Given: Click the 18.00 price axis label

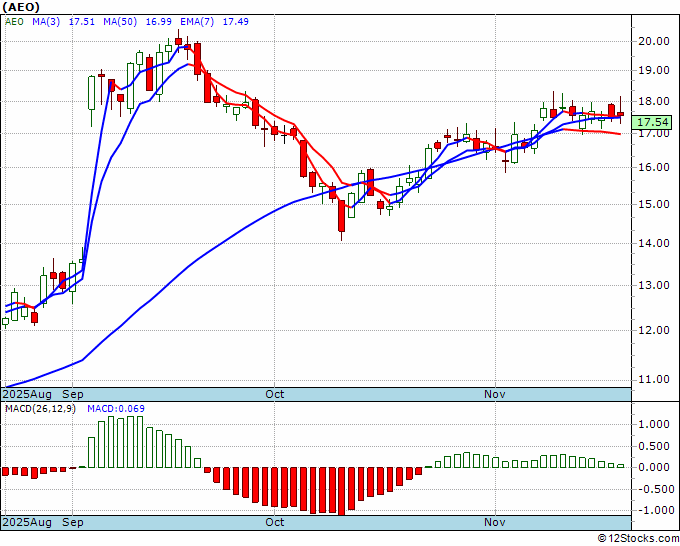Looking at the screenshot, I should tap(654, 101).
